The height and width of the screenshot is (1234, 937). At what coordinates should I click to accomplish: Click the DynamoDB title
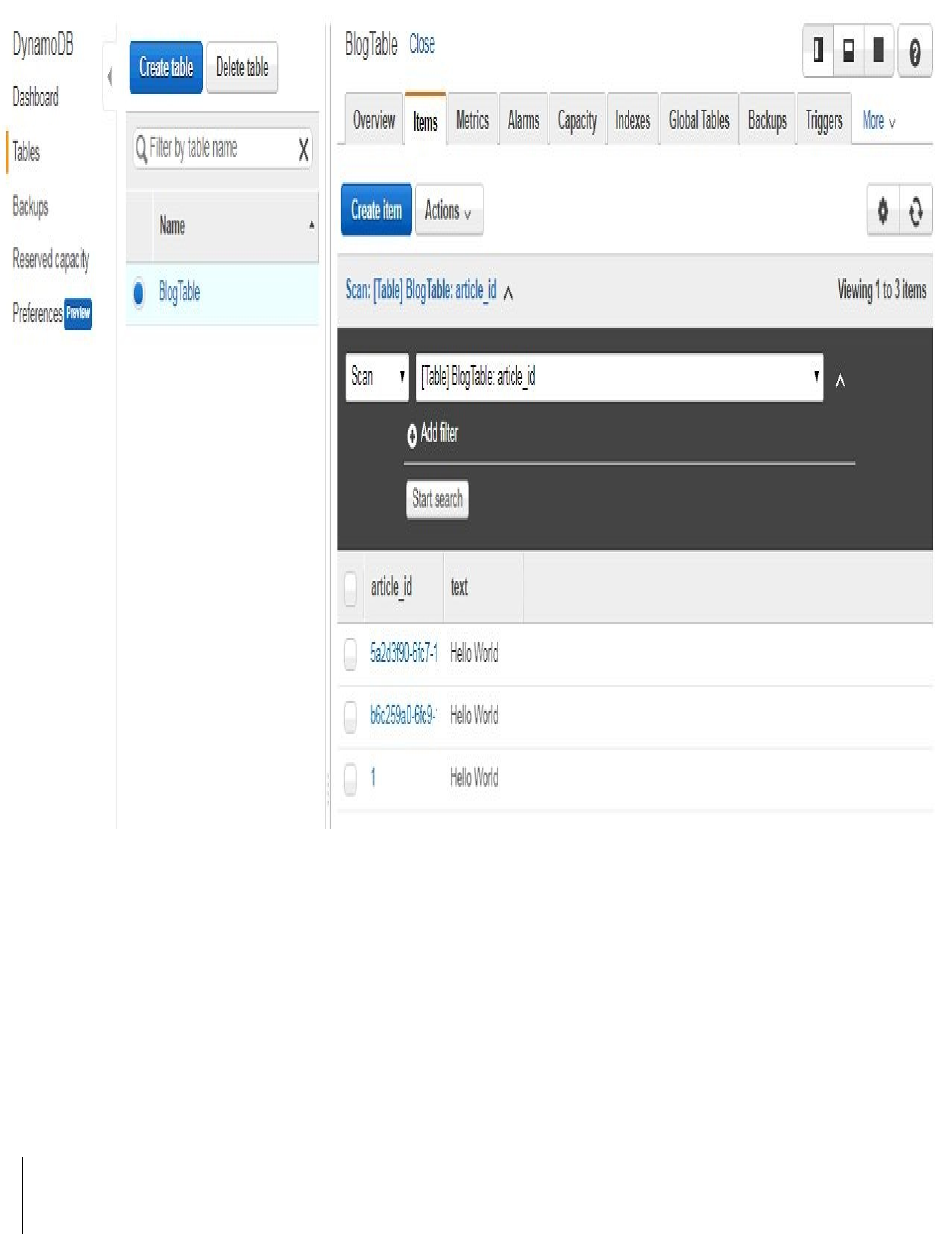pyautogui.click(x=43, y=44)
